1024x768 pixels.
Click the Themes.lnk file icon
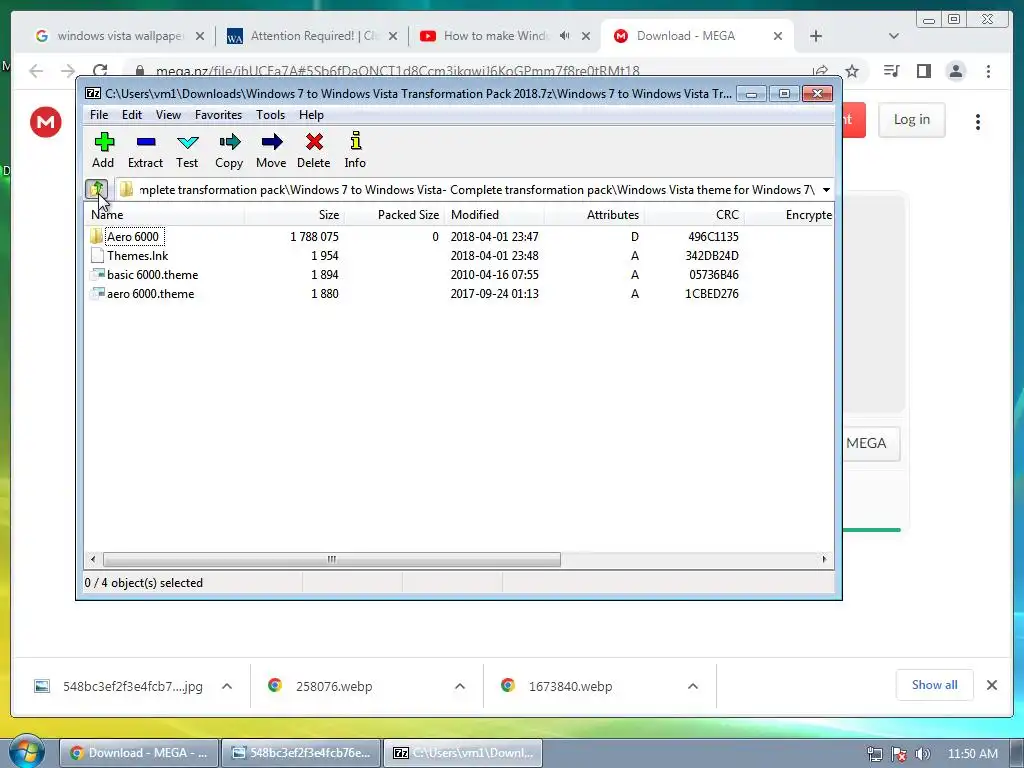pyautogui.click(x=97, y=255)
